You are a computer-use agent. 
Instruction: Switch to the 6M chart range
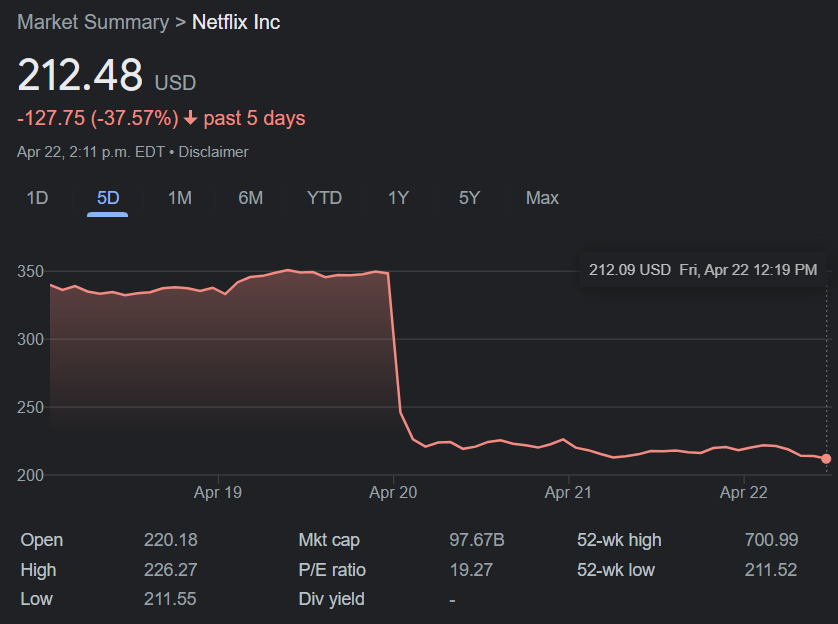[x=251, y=198]
